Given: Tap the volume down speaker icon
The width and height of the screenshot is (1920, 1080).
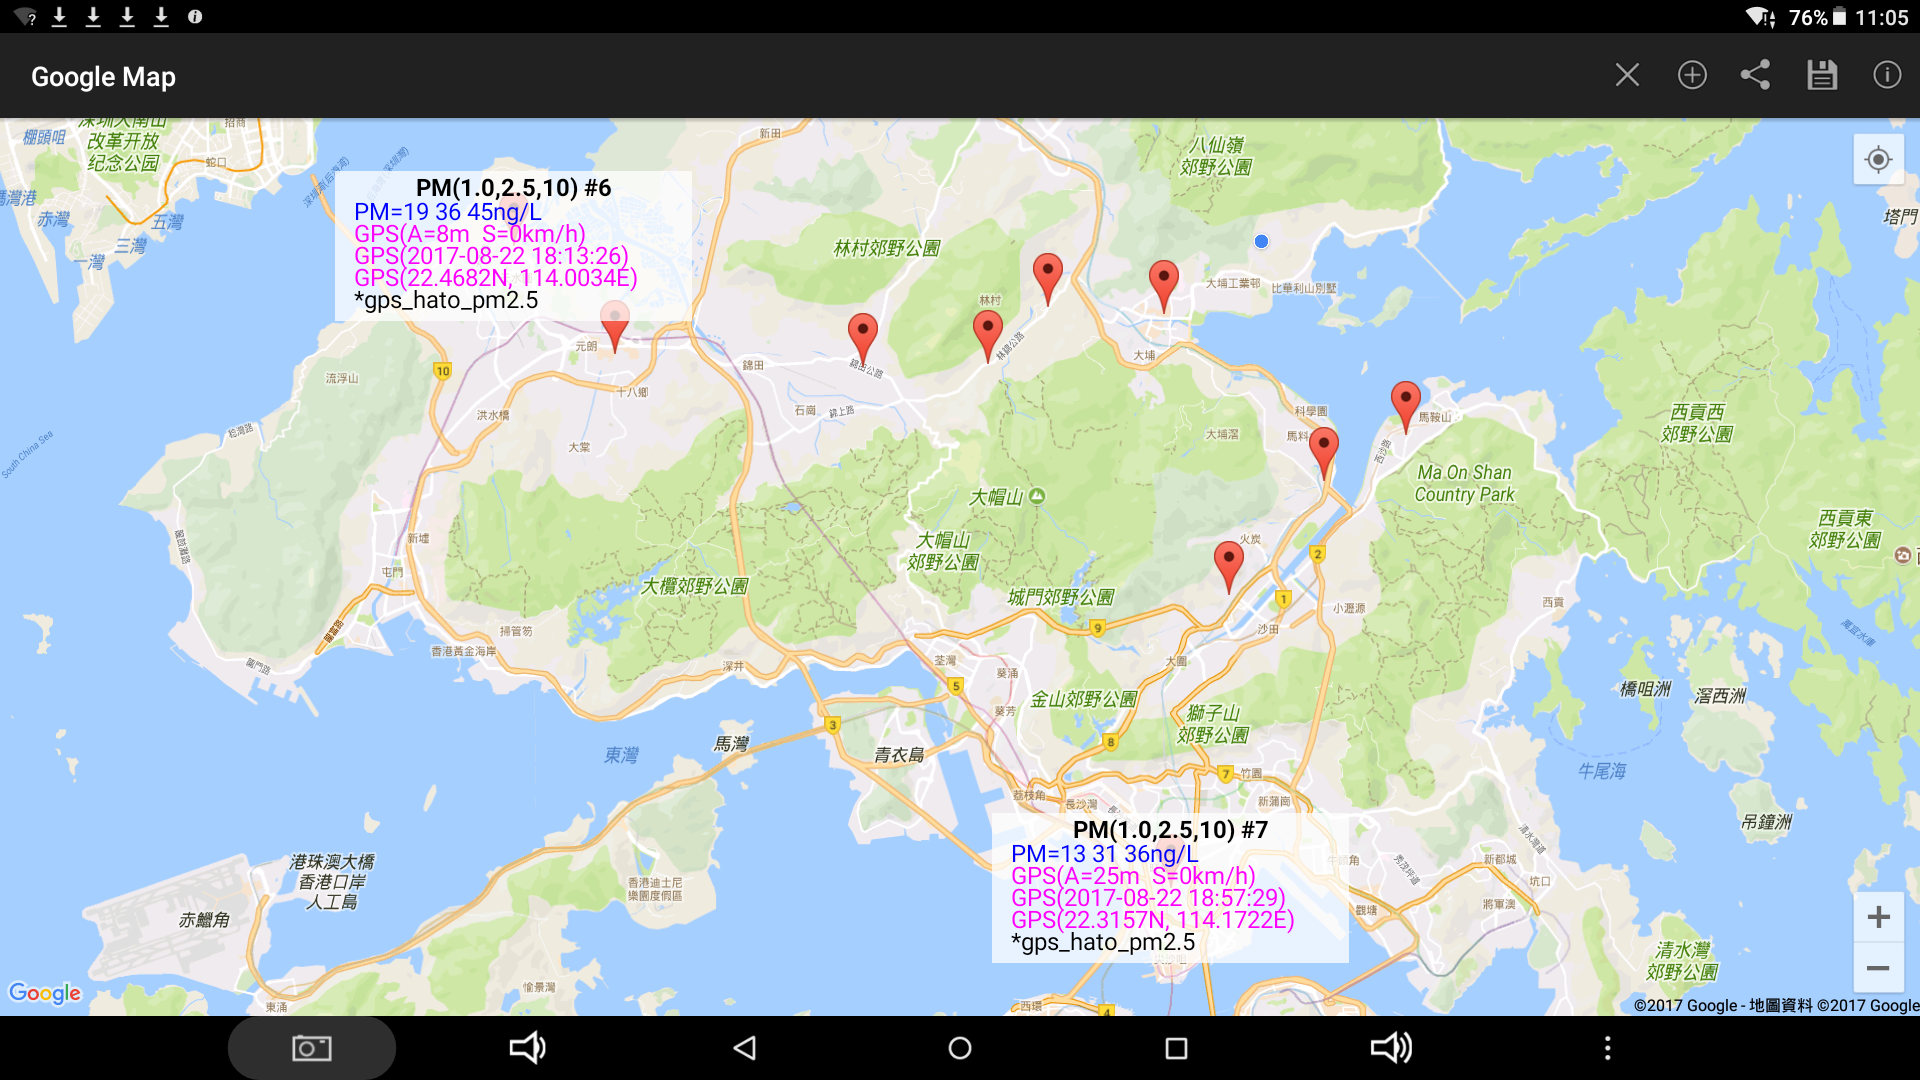Looking at the screenshot, I should pyautogui.click(x=527, y=1048).
